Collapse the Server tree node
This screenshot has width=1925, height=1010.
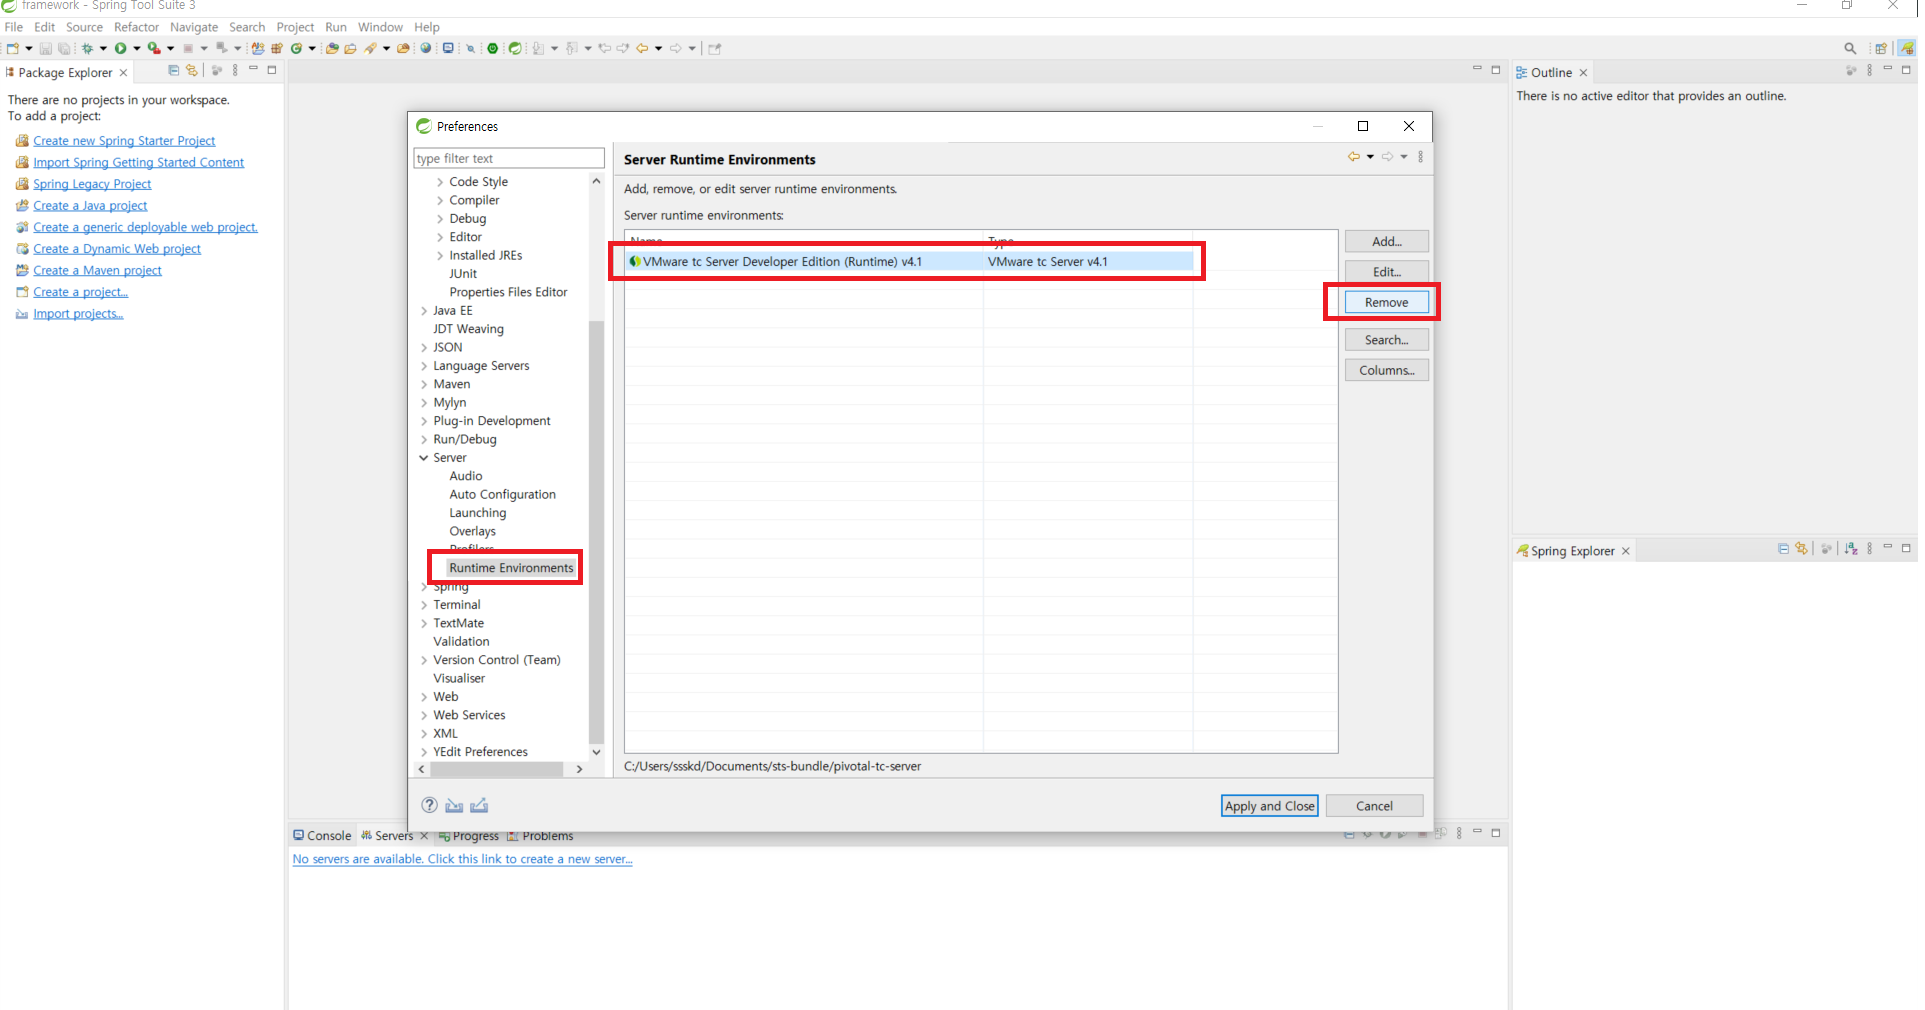point(424,458)
